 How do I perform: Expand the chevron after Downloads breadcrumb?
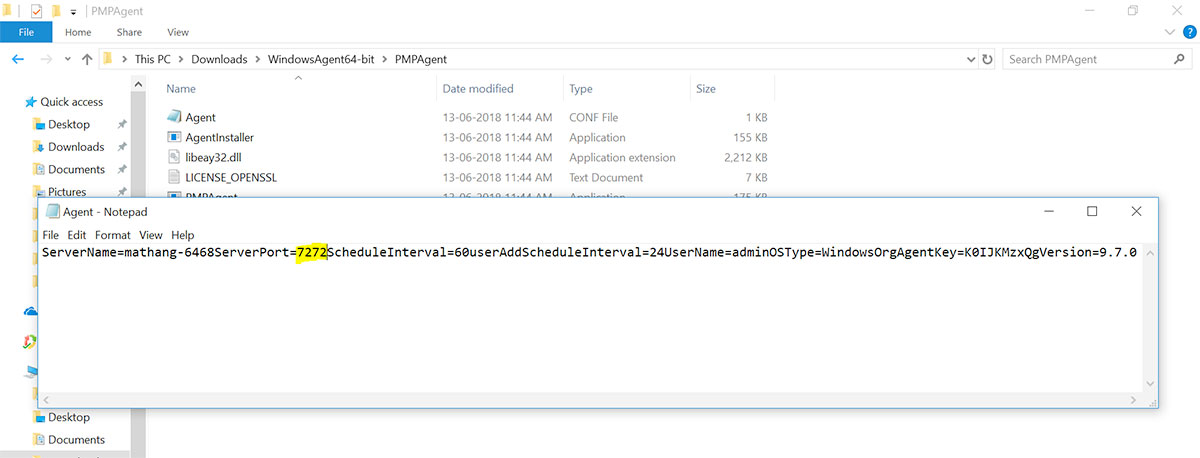click(257, 59)
